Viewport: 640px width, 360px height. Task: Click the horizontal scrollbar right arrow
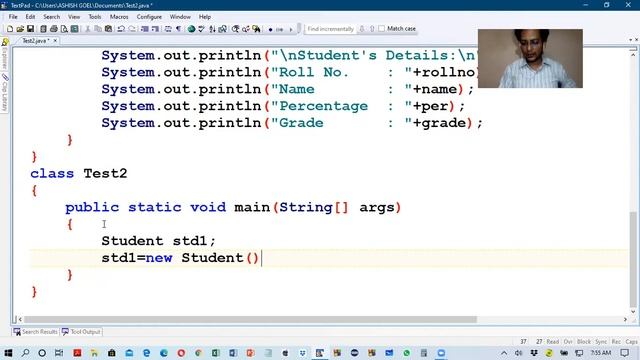(x=625, y=320)
